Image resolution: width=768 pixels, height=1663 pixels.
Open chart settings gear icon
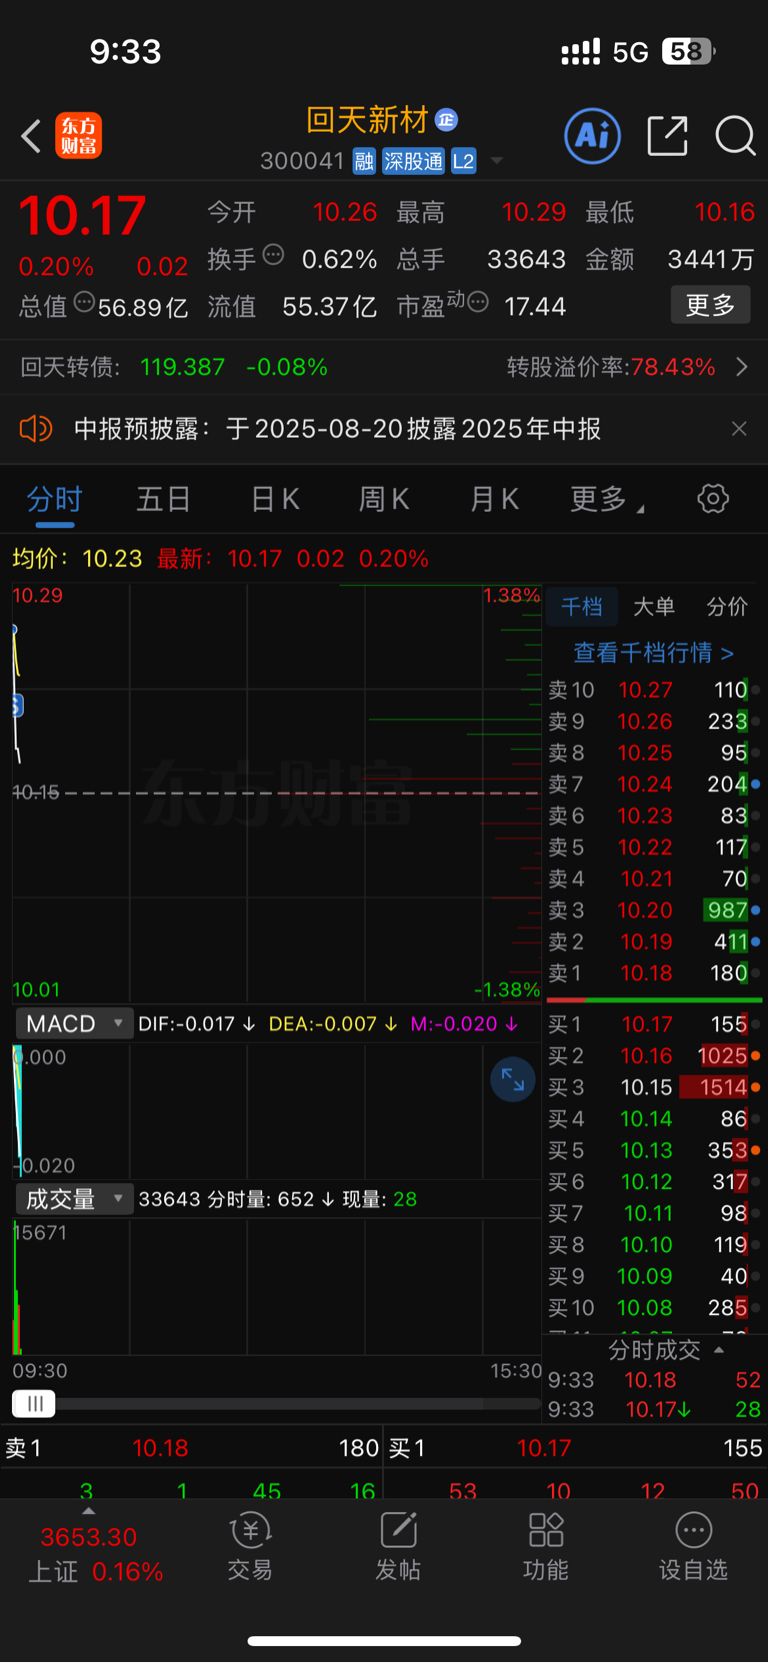pyautogui.click(x=713, y=498)
